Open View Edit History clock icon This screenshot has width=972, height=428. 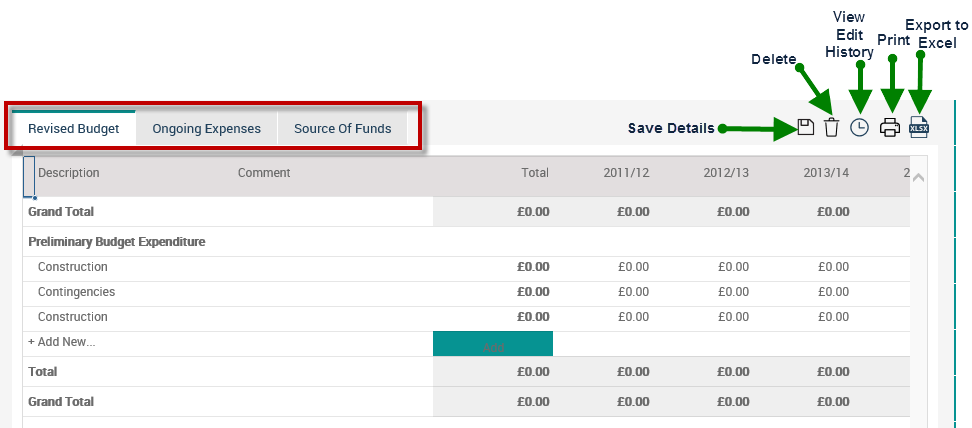click(859, 127)
